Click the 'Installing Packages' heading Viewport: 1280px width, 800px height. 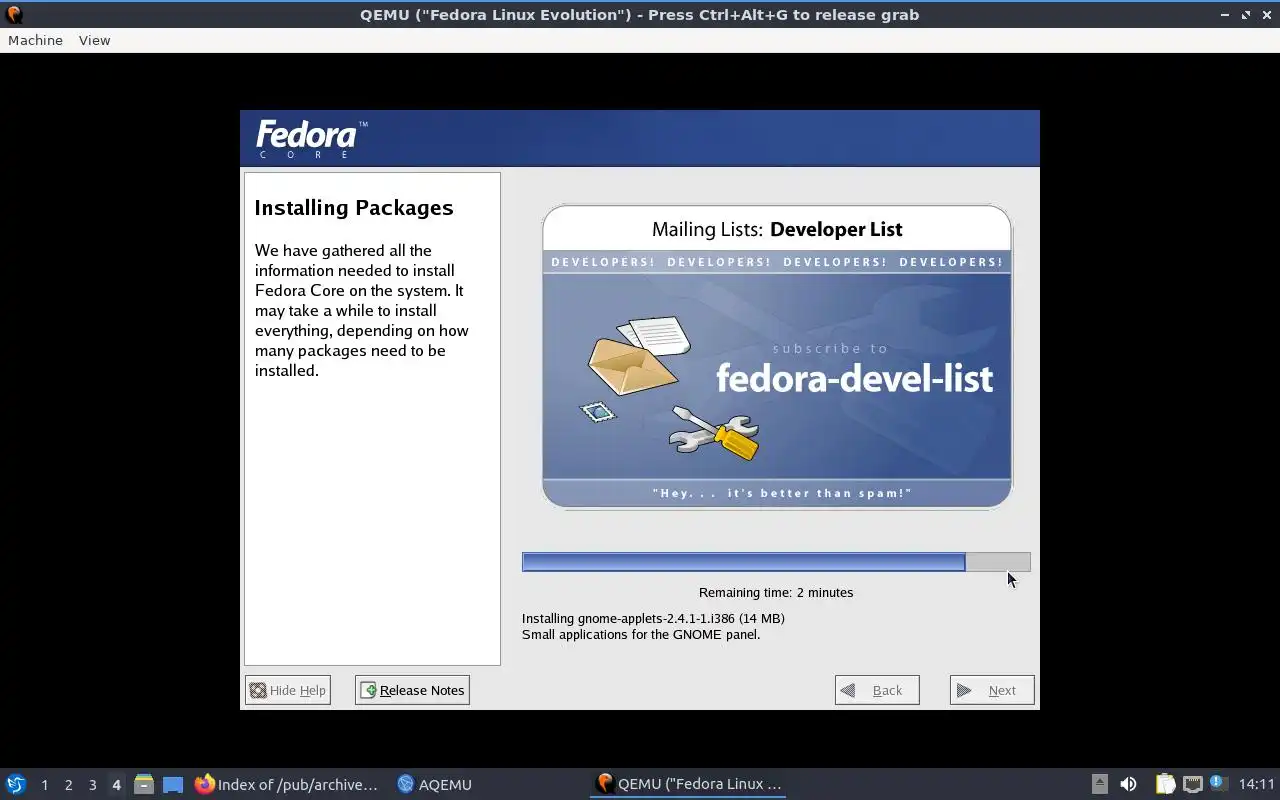pyautogui.click(x=353, y=207)
